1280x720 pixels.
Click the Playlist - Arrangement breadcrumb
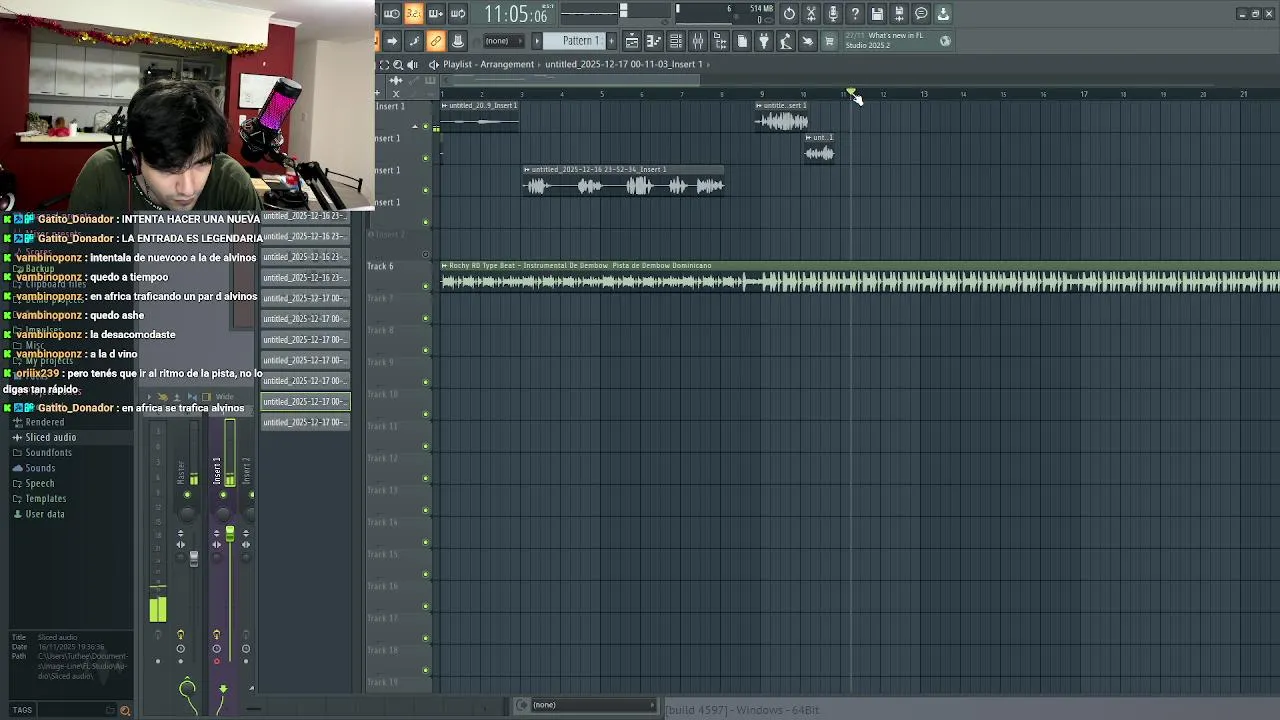[489, 64]
